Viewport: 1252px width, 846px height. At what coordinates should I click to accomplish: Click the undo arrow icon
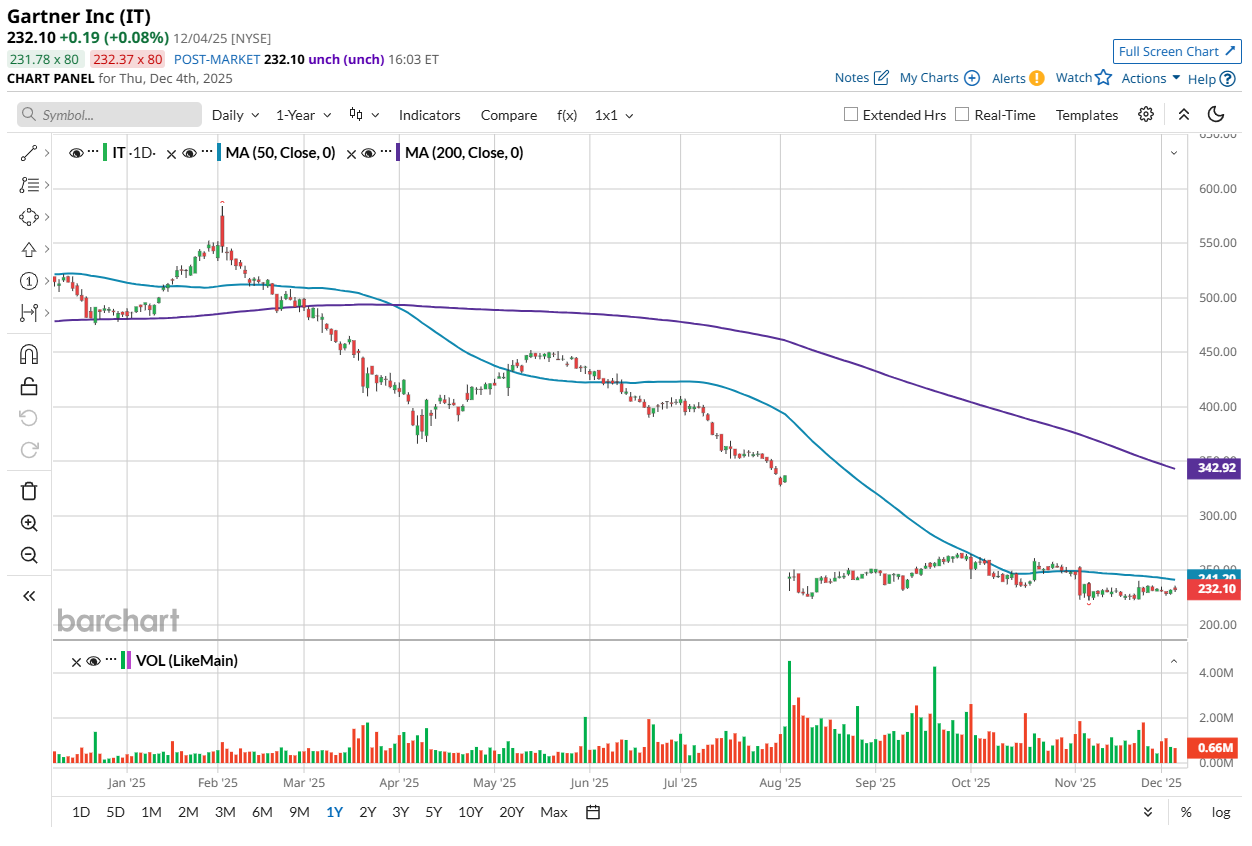pyautogui.click(x=28, y=418)
